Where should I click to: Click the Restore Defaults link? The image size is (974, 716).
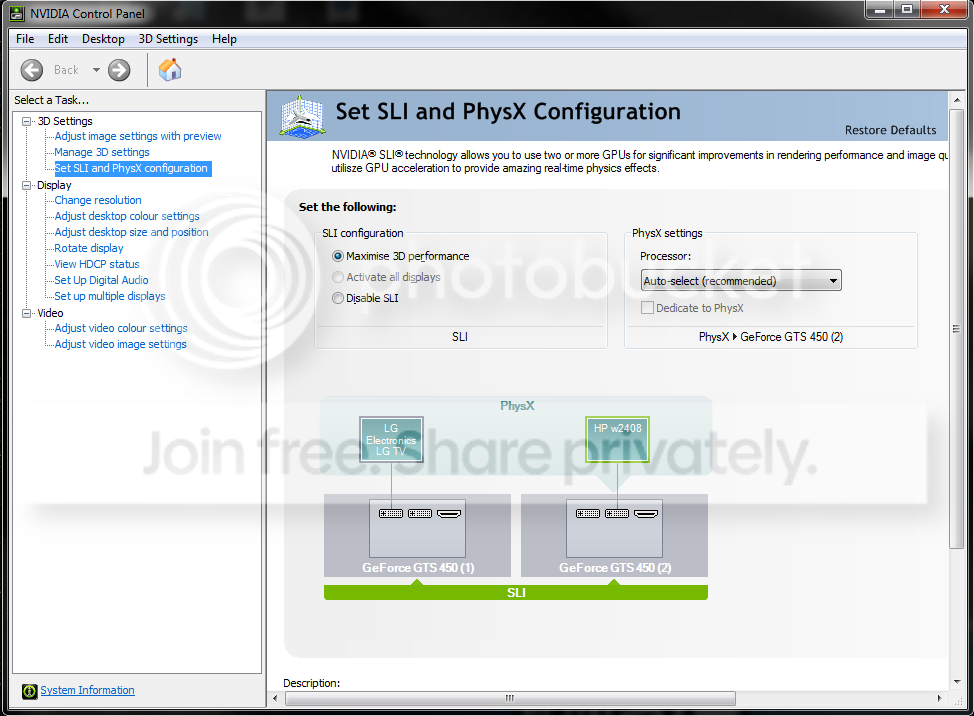890,130
